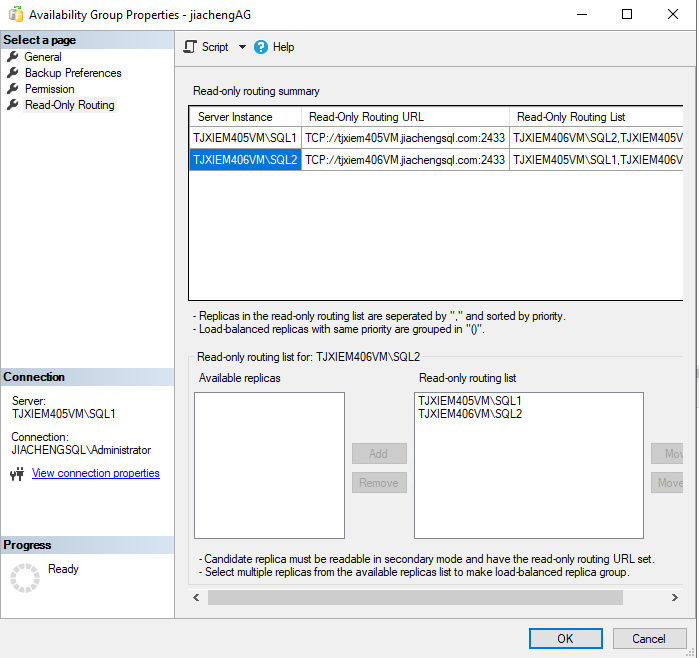Click the horizontal scrollbar thumb
699x658 pixels.
414,597
